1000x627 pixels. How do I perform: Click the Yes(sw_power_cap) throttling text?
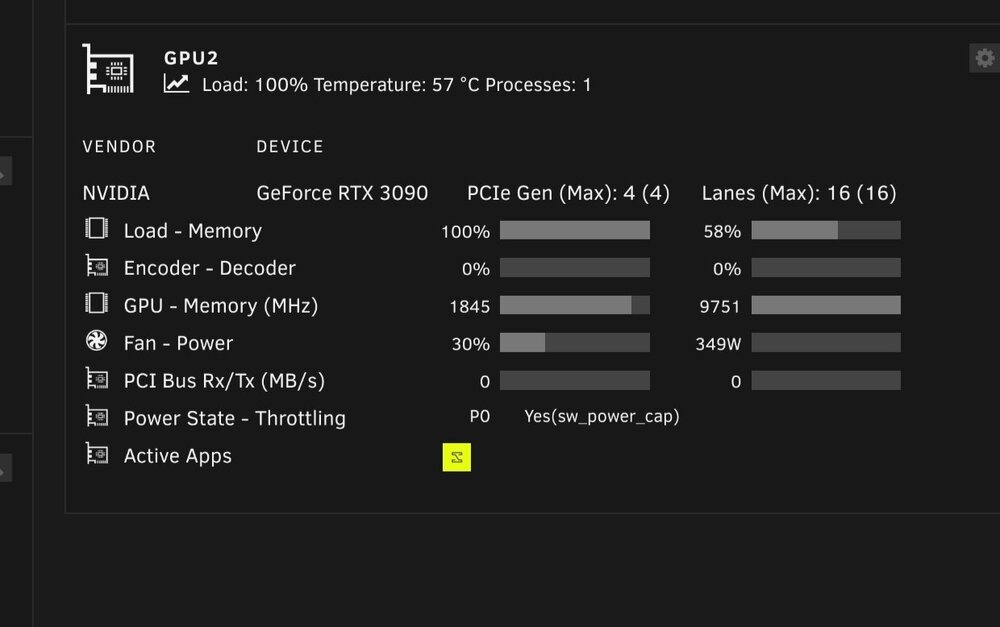coord(601,417)
